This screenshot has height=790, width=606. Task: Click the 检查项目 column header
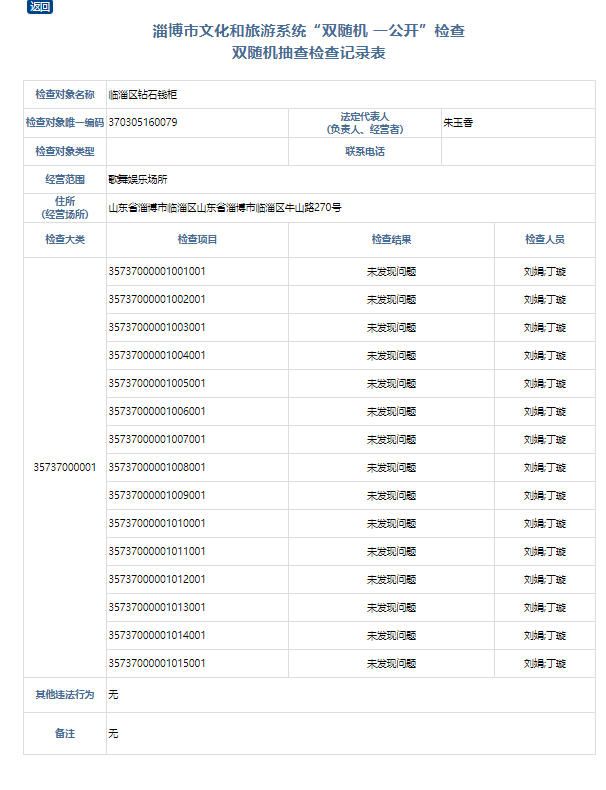[197, 240]
